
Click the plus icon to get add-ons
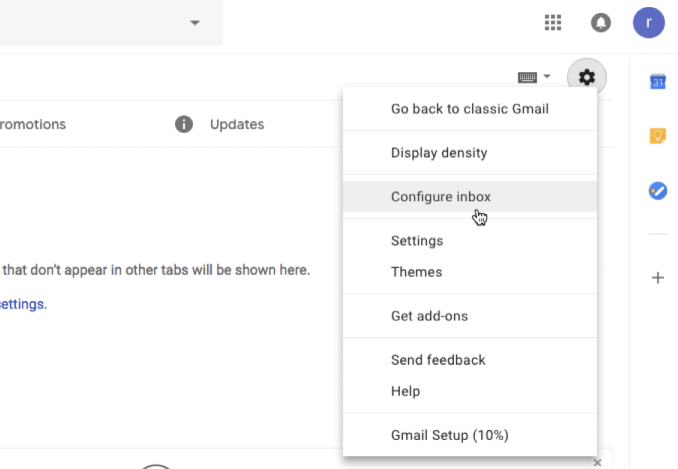pos(658,278)
